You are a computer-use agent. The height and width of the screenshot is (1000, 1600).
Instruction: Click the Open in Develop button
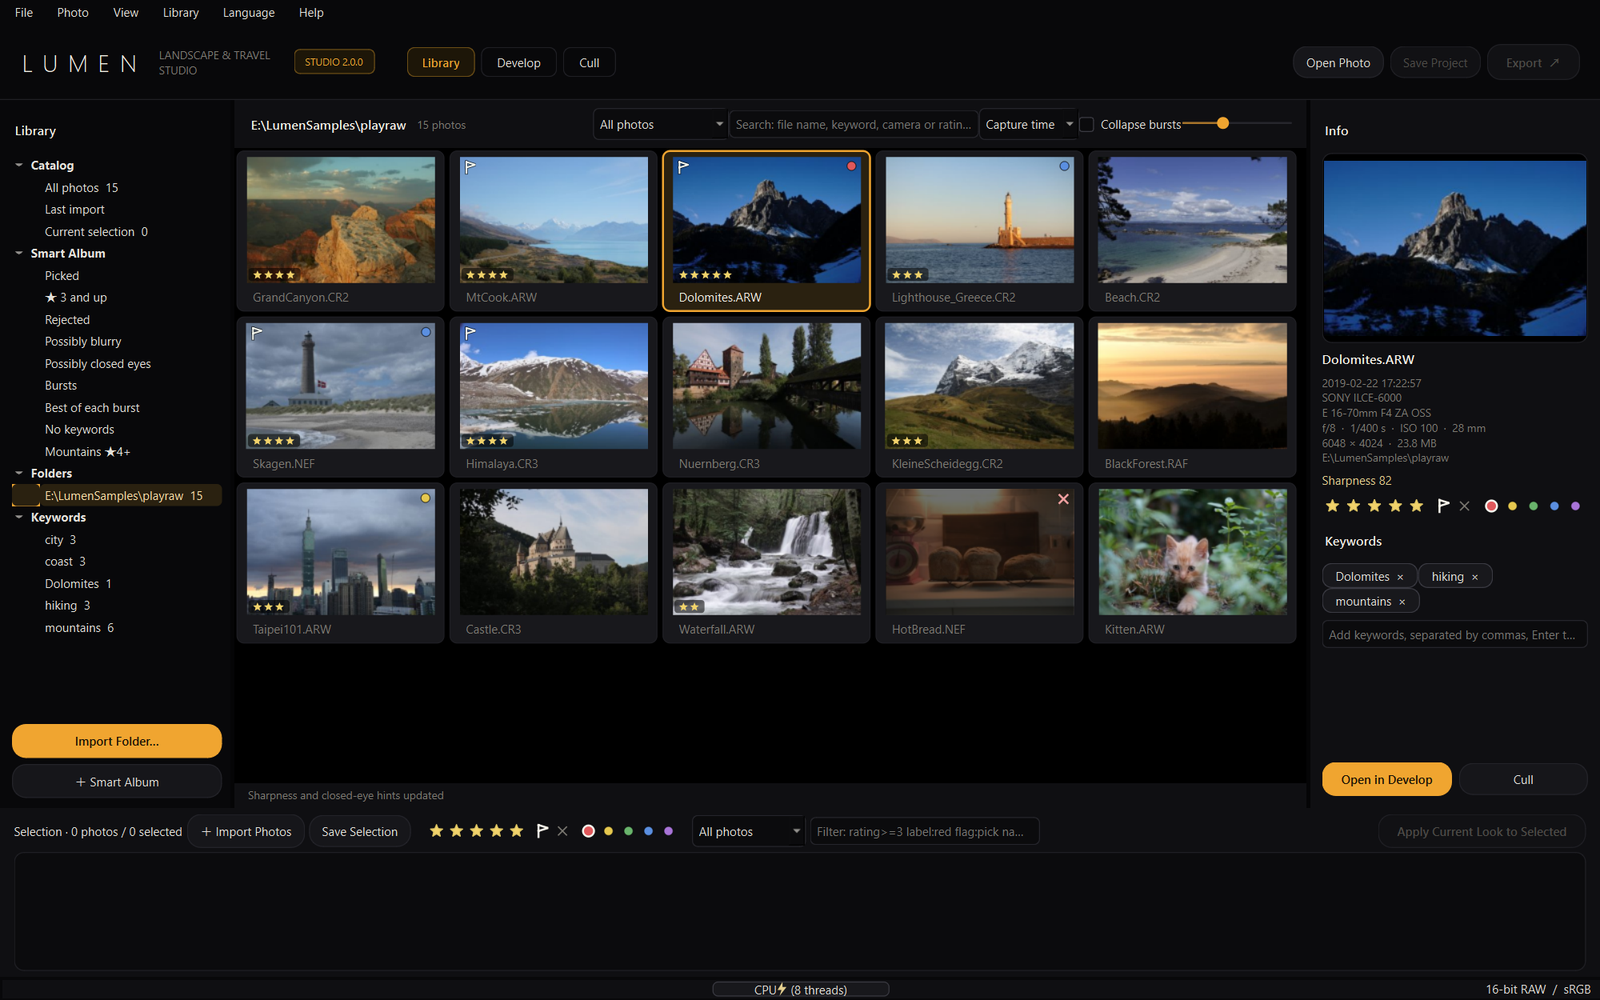[1387, 780]
